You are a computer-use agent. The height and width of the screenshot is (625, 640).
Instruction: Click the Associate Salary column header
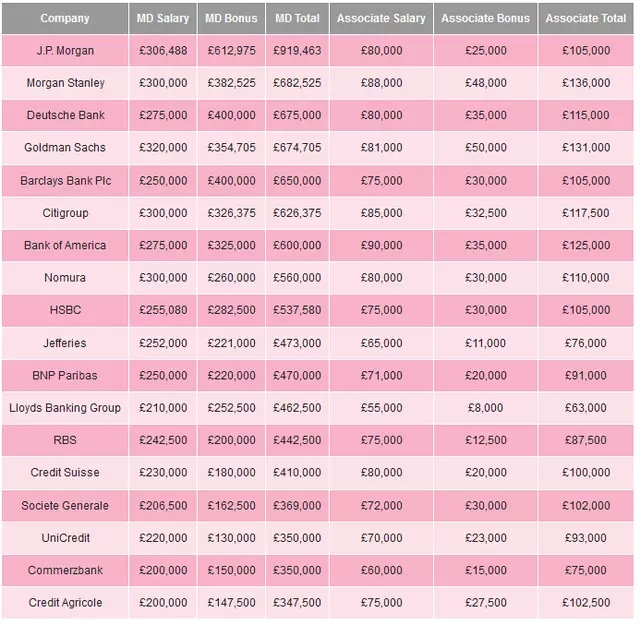point(381,18)
